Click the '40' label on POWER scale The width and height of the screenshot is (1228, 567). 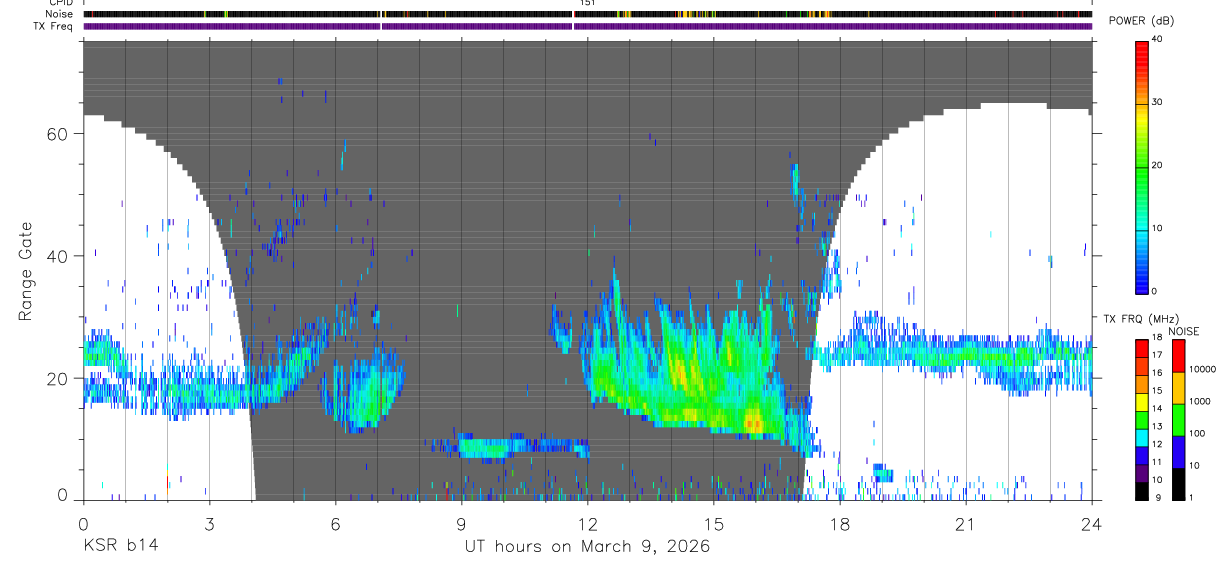click(1157, 39)
